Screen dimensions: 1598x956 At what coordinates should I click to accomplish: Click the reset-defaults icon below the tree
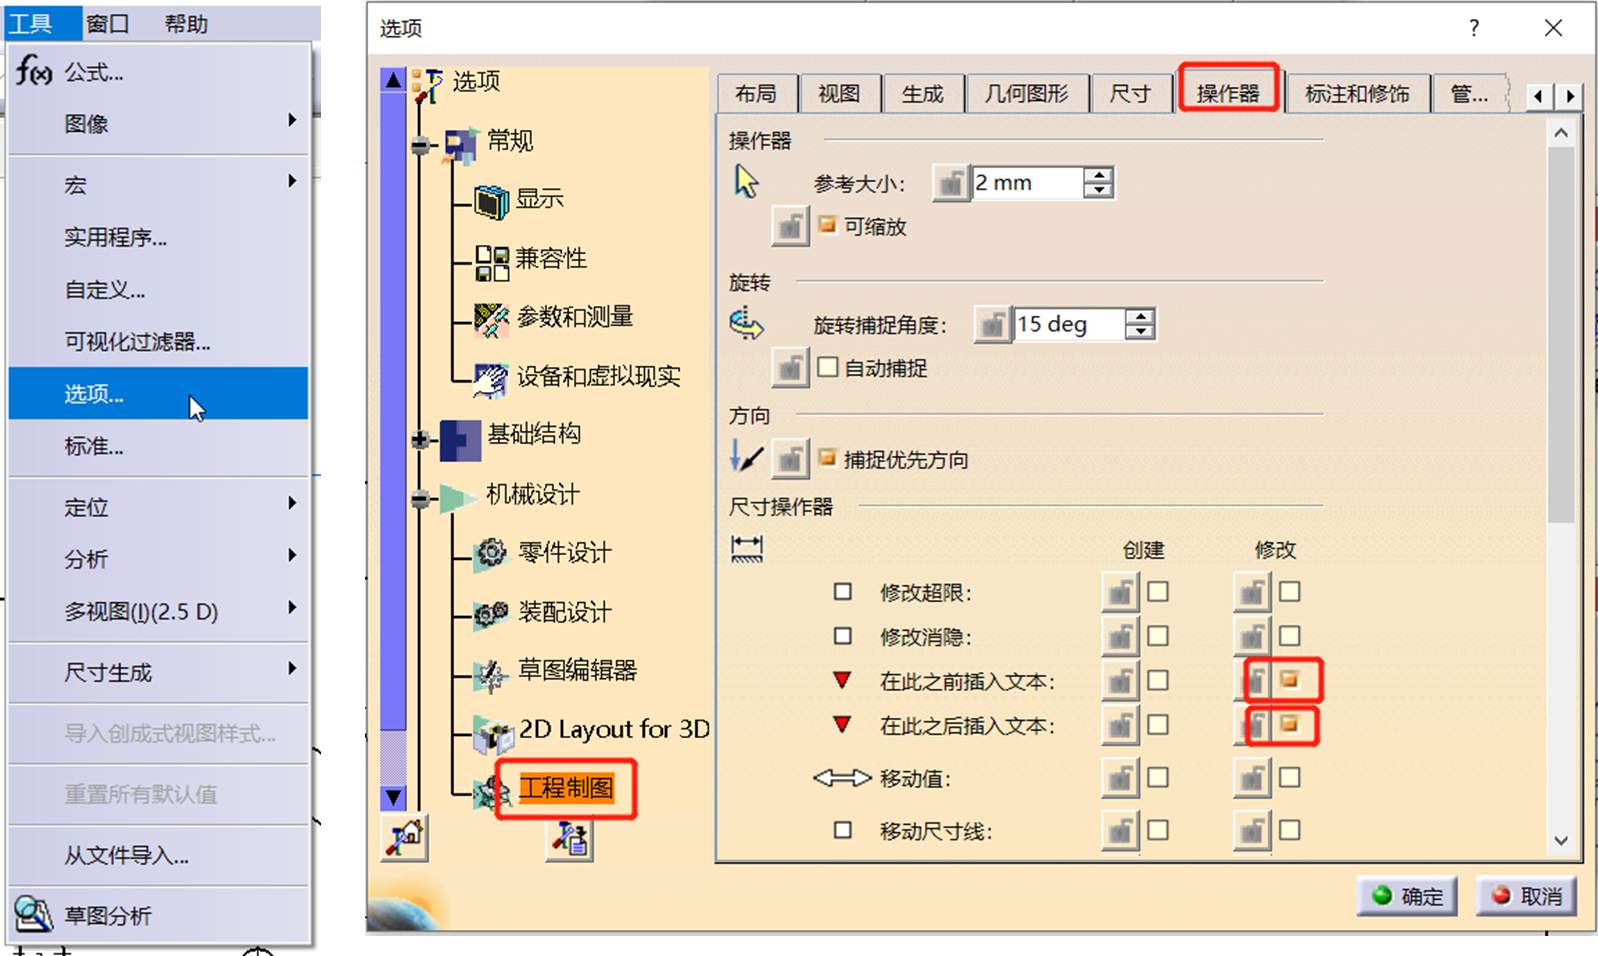(x=405, y=837)
